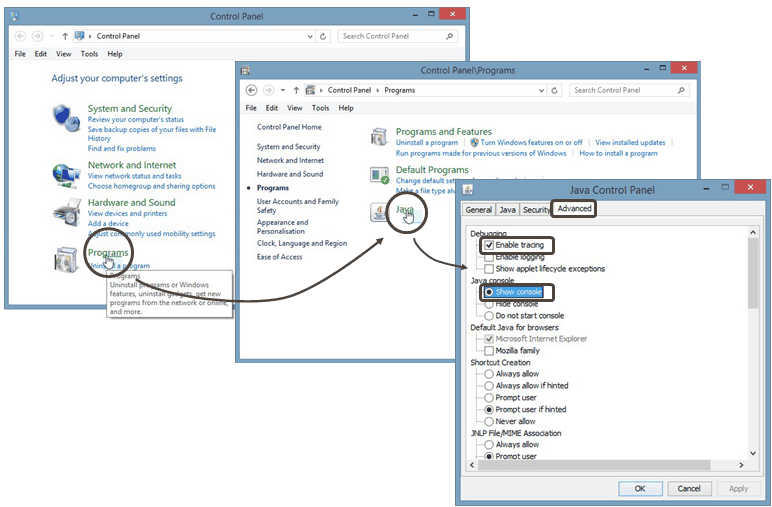
Task: Click the Programs box icon in Control Panel
Action: point(66,259)
